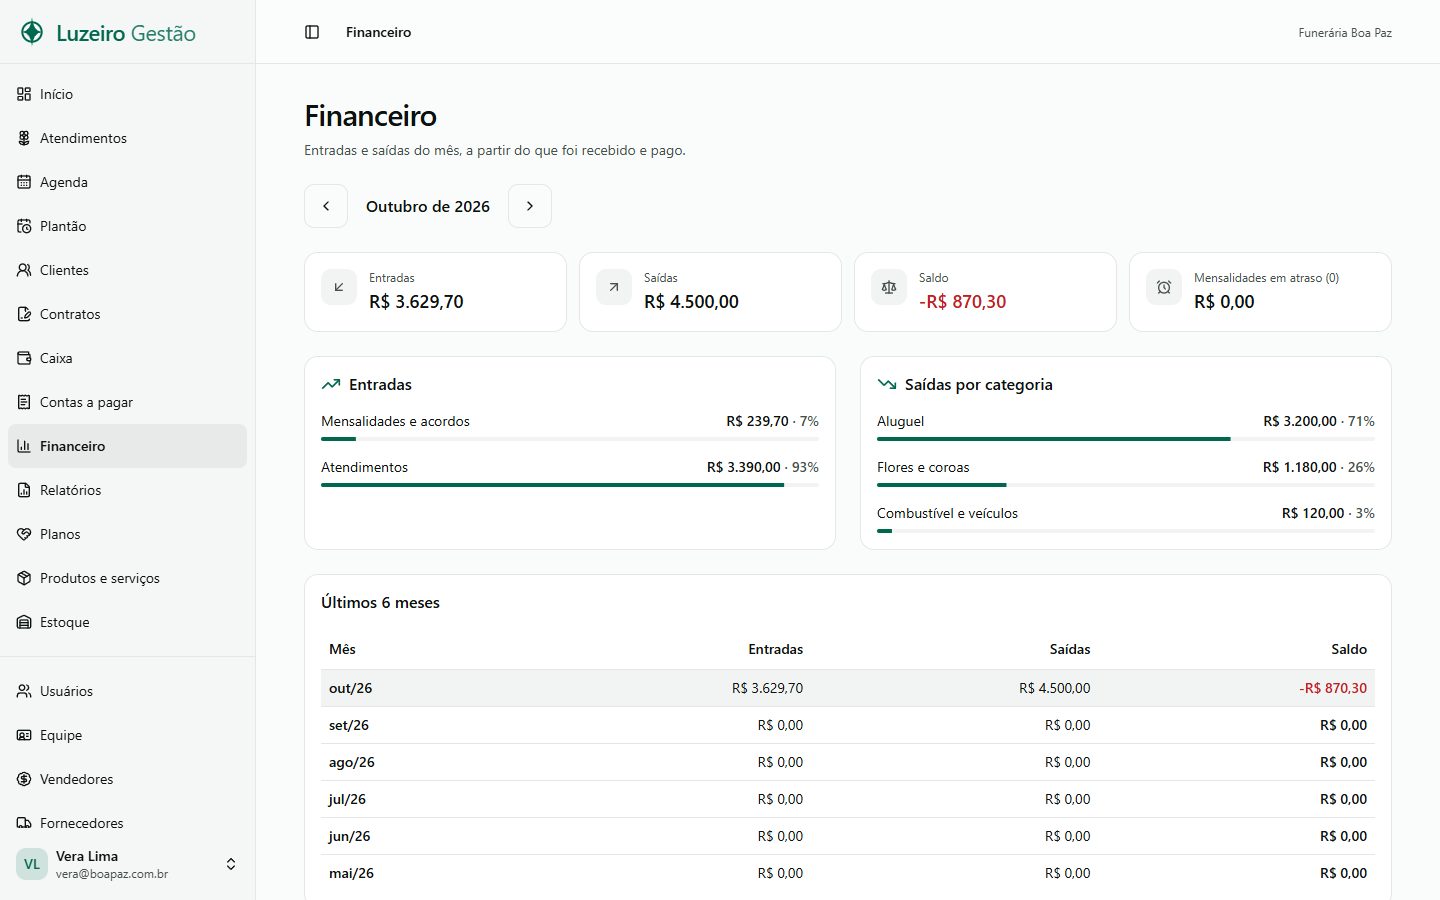Open Produtos e serviços box icon
1440x900 pixels.
point(24,578)
